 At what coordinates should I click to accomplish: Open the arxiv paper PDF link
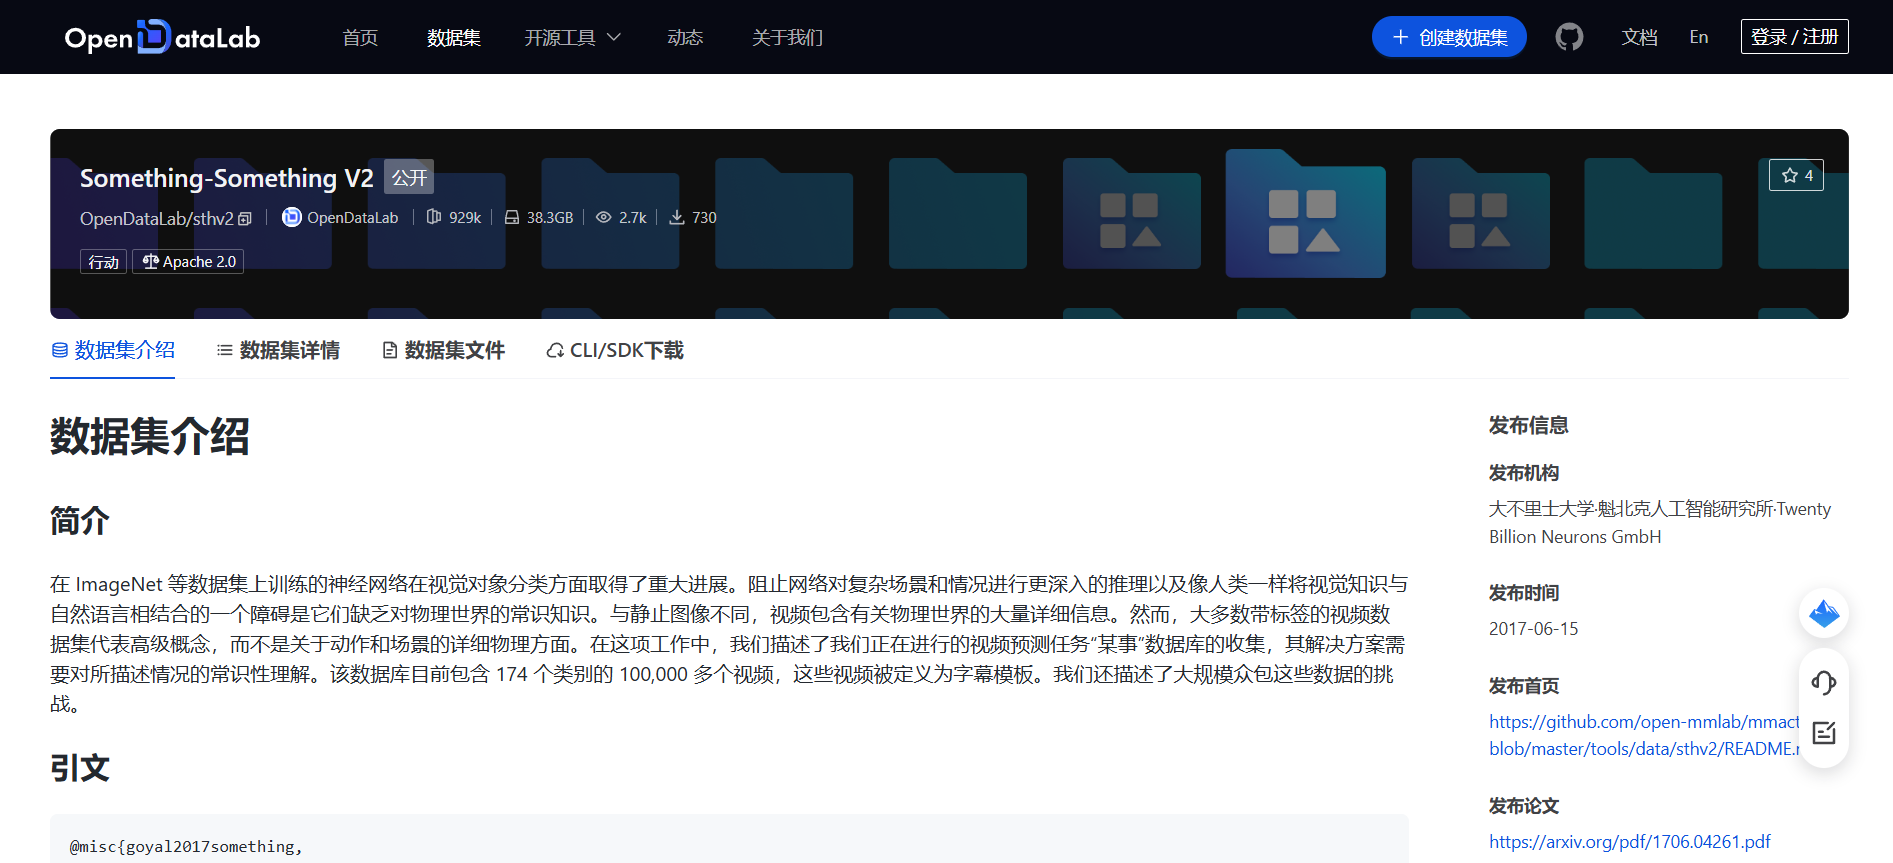point(1629,841)
